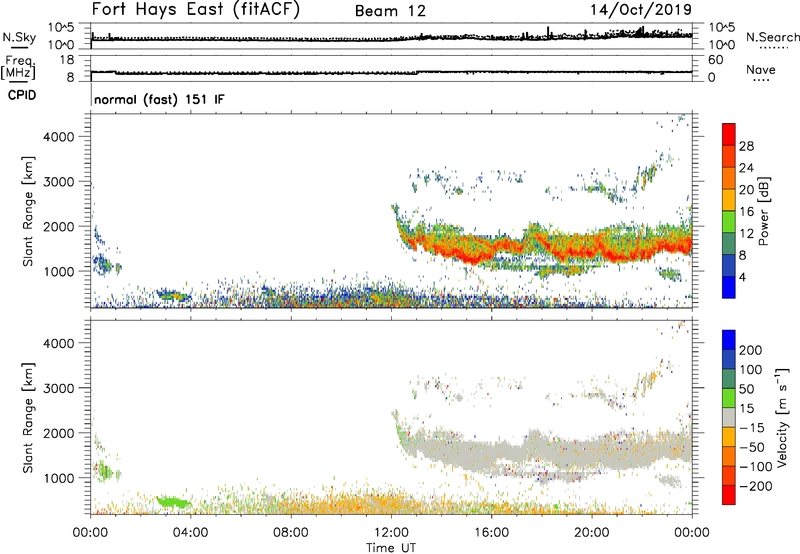This screenshot has width=800, height=554.
Task: Click the 'Velocity [m s-1]' color bar title
Action: click(782, 417)
